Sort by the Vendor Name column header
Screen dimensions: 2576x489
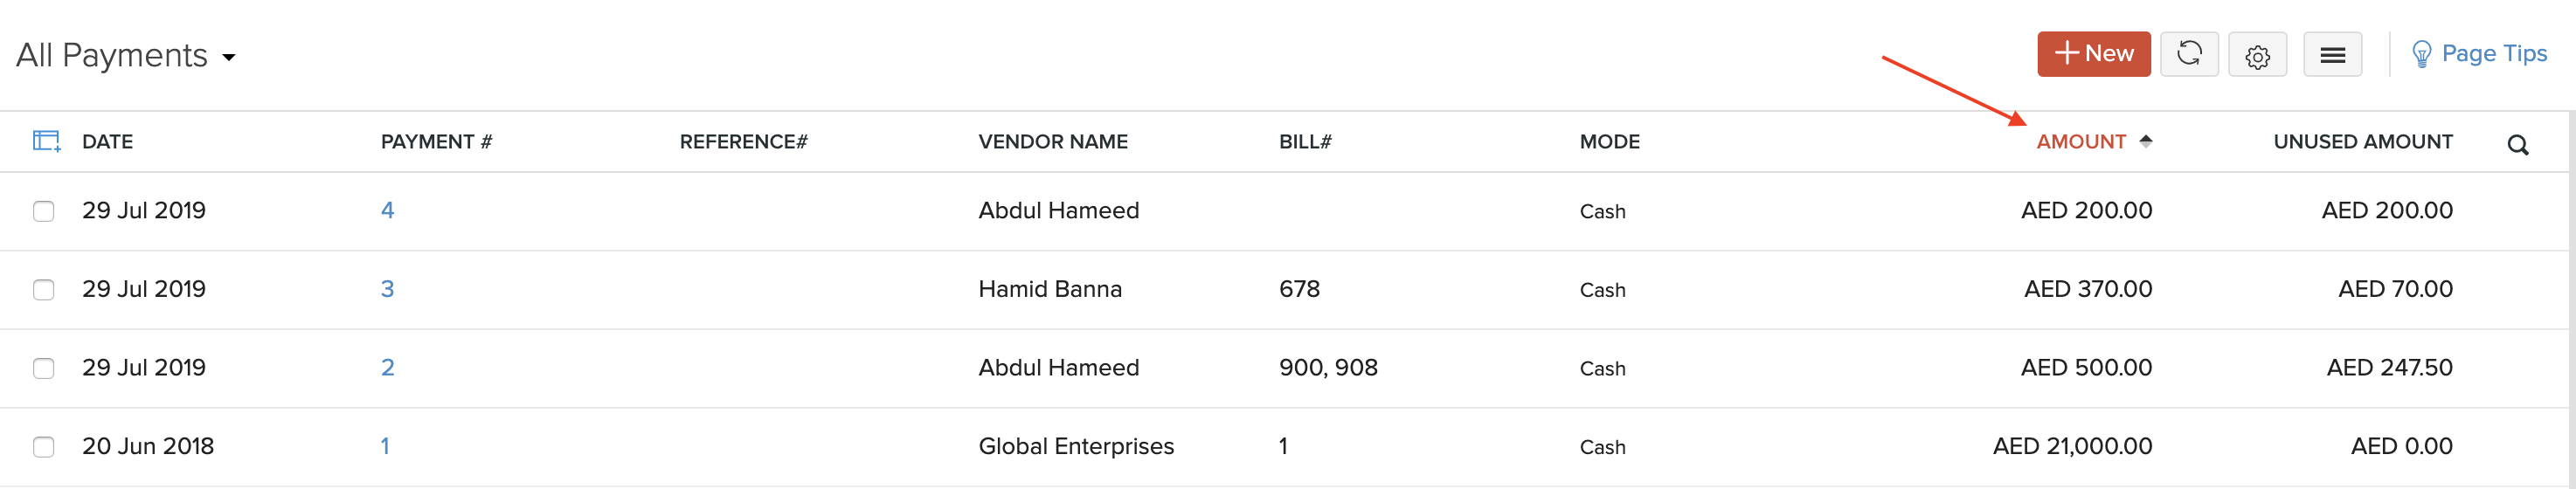1052,142
